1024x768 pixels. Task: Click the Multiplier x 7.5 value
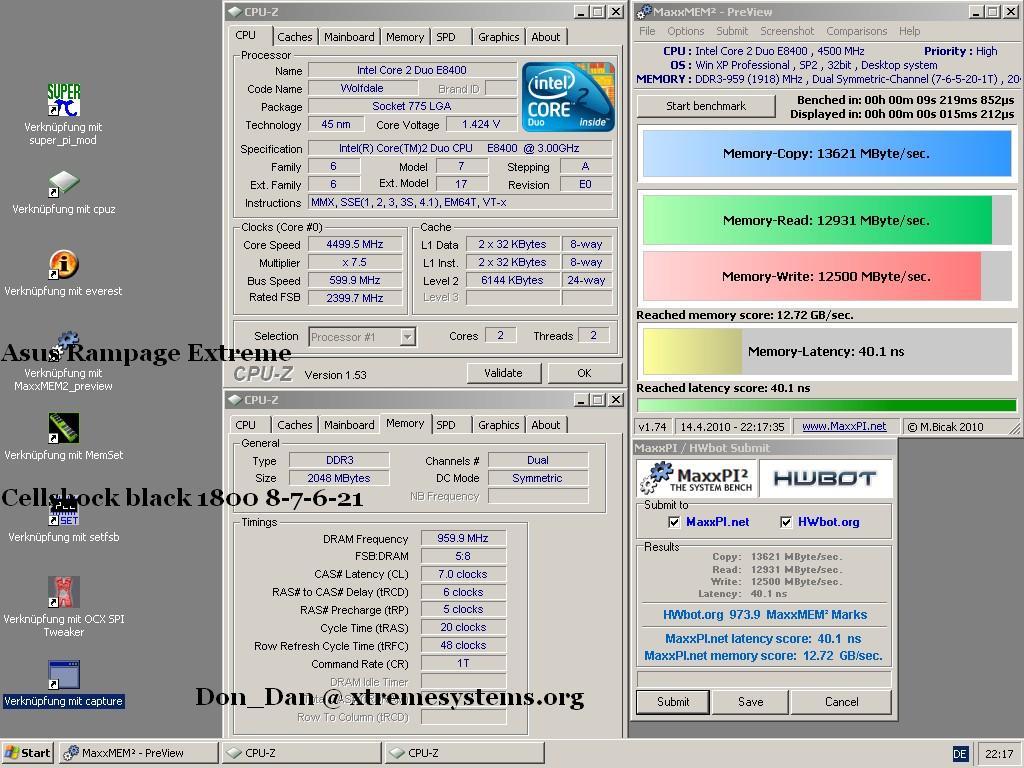[x=355, y=262]
